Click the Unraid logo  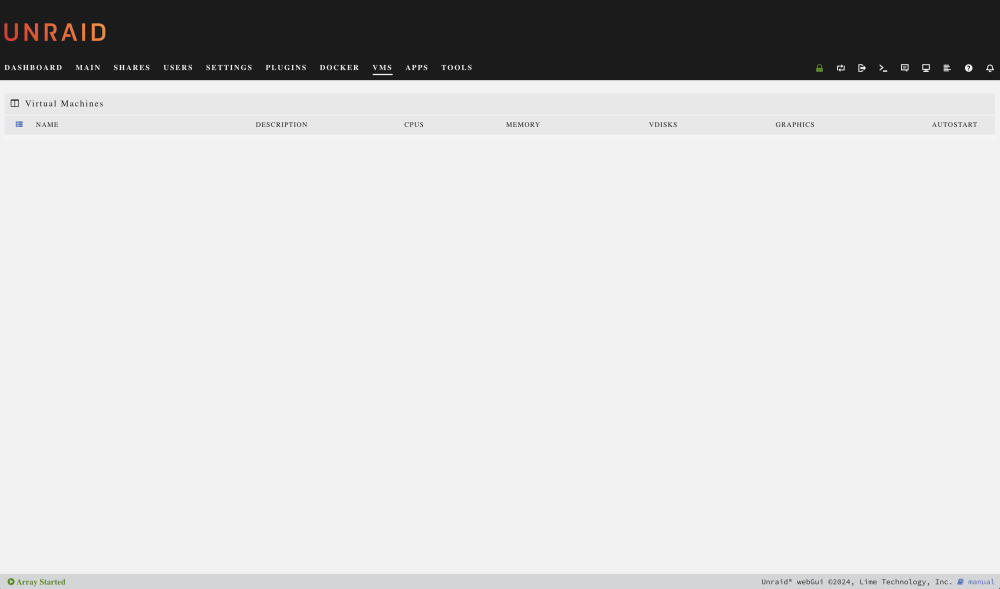coord(55,33)
